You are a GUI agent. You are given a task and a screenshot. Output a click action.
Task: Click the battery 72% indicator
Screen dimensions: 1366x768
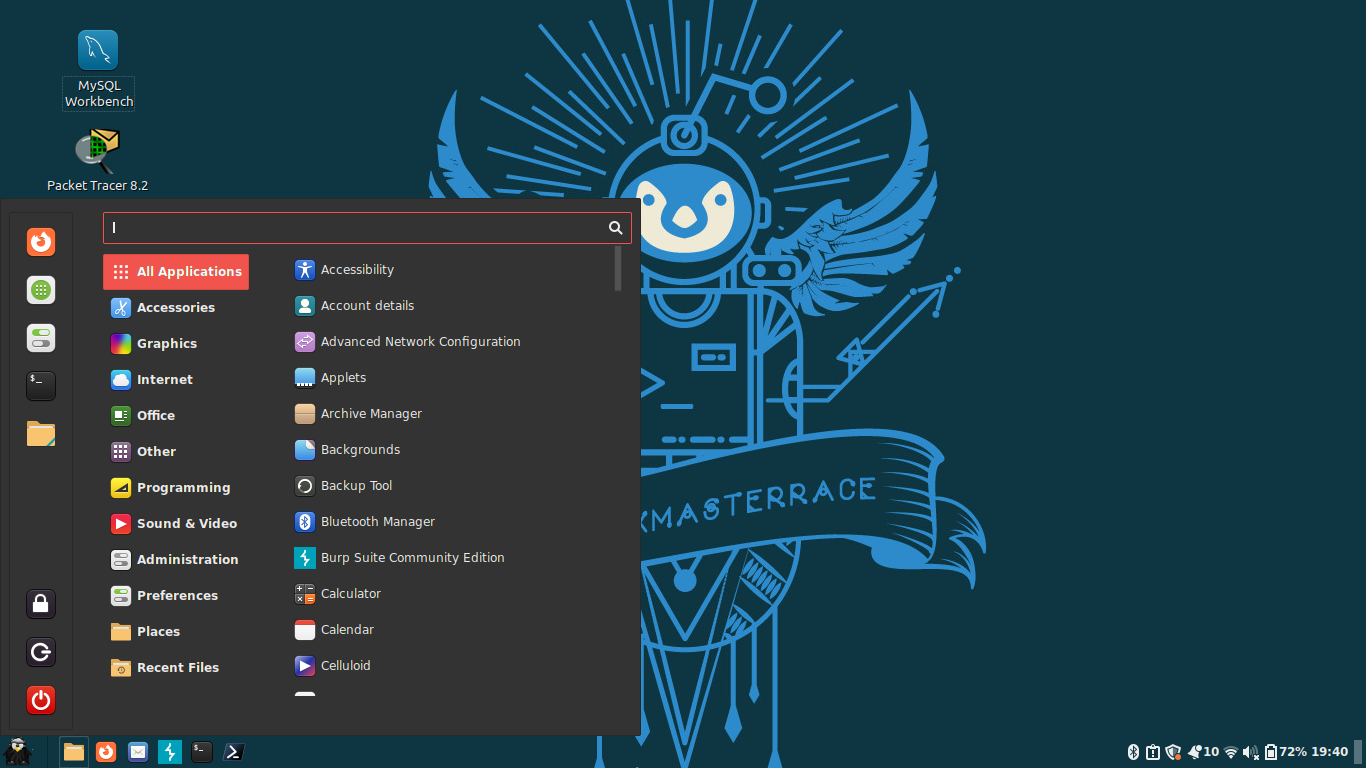[x=1286, y=752]
